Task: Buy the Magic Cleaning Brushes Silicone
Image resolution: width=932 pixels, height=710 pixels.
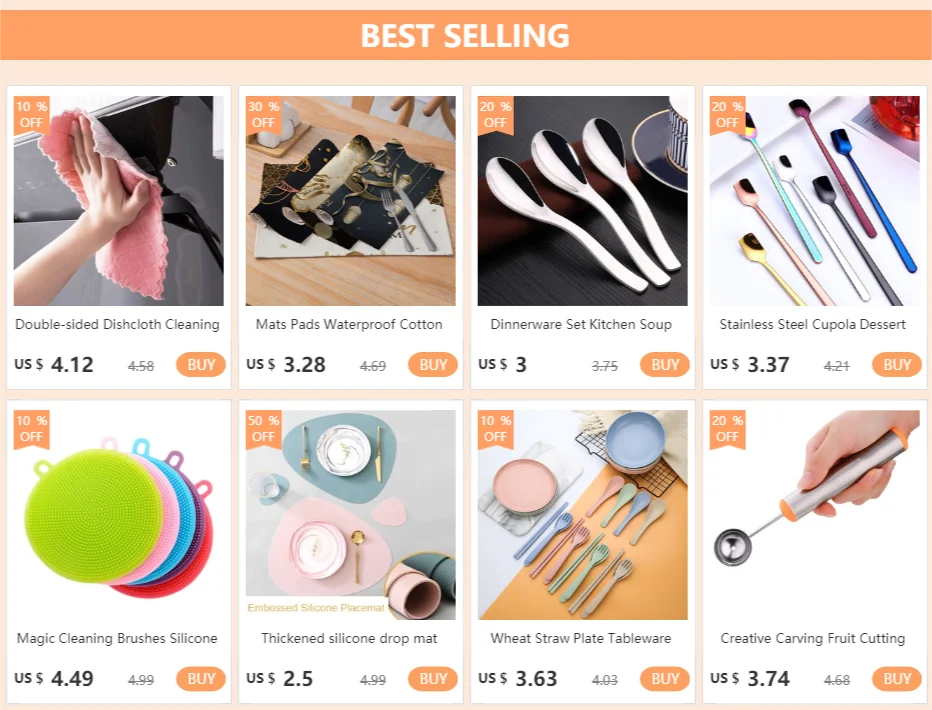Action: coord(201,679)
